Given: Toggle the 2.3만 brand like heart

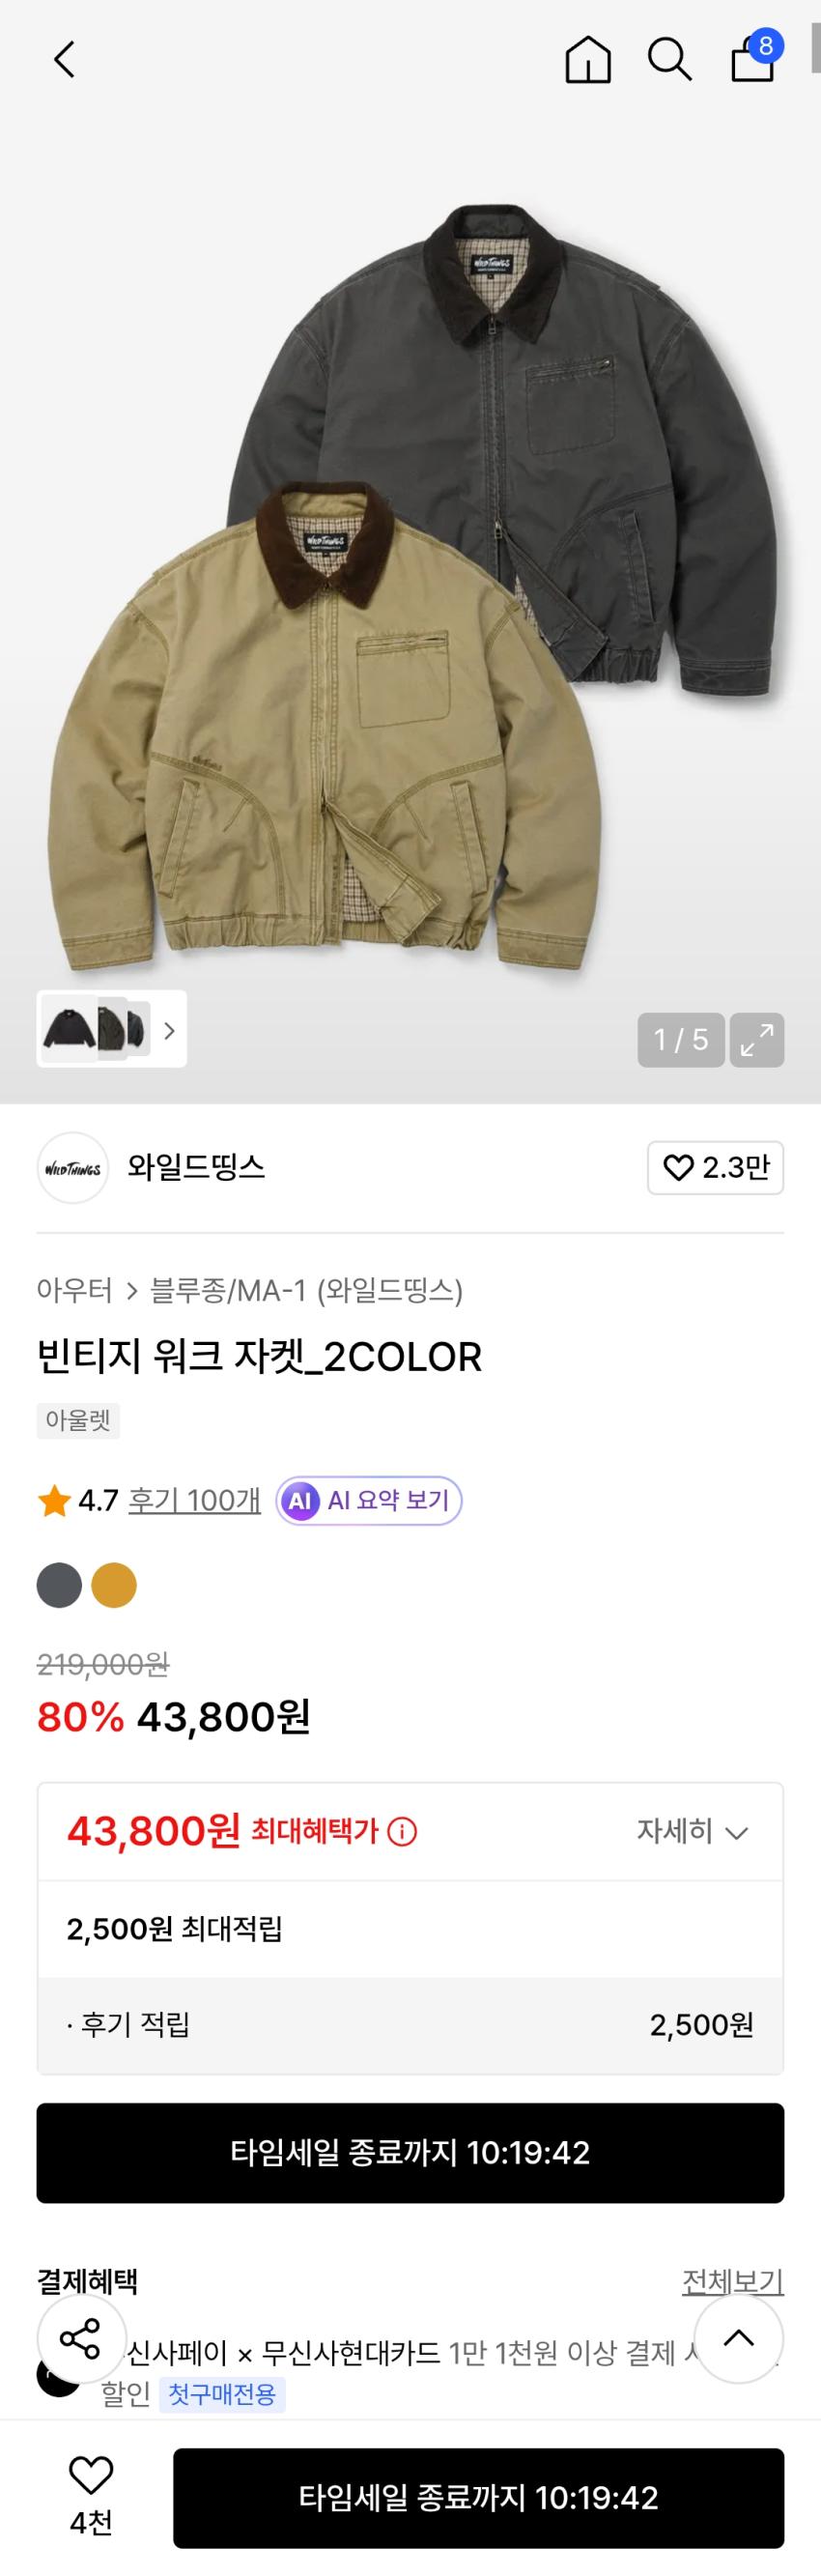Looking at the screenshot, I should [x=715, y=1168].
